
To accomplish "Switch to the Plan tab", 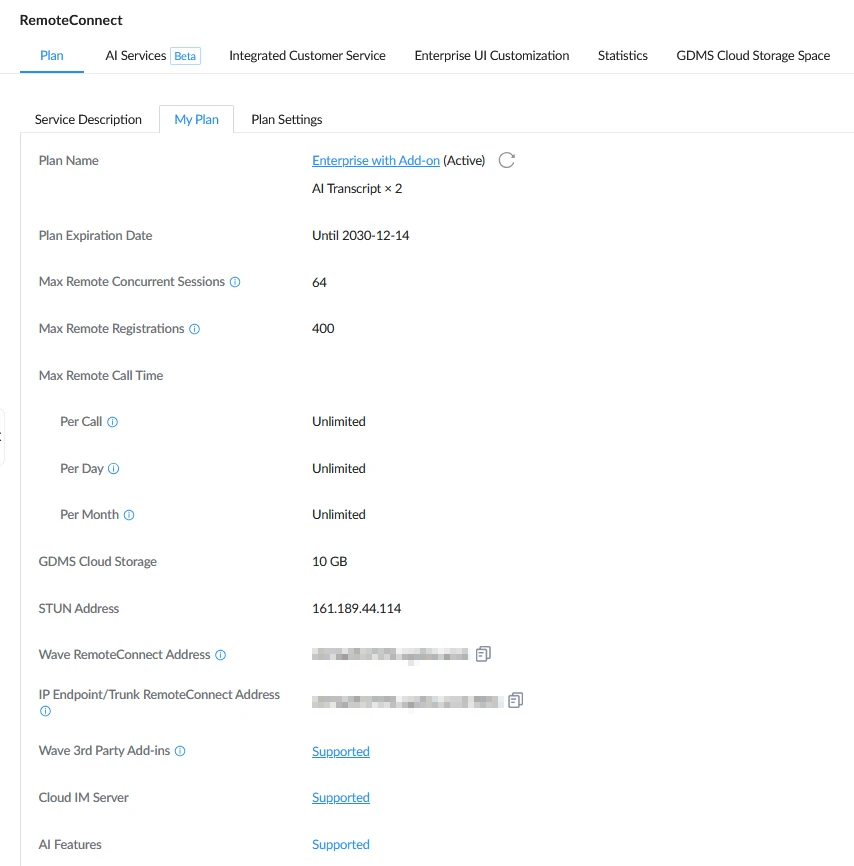I will 52,56.
